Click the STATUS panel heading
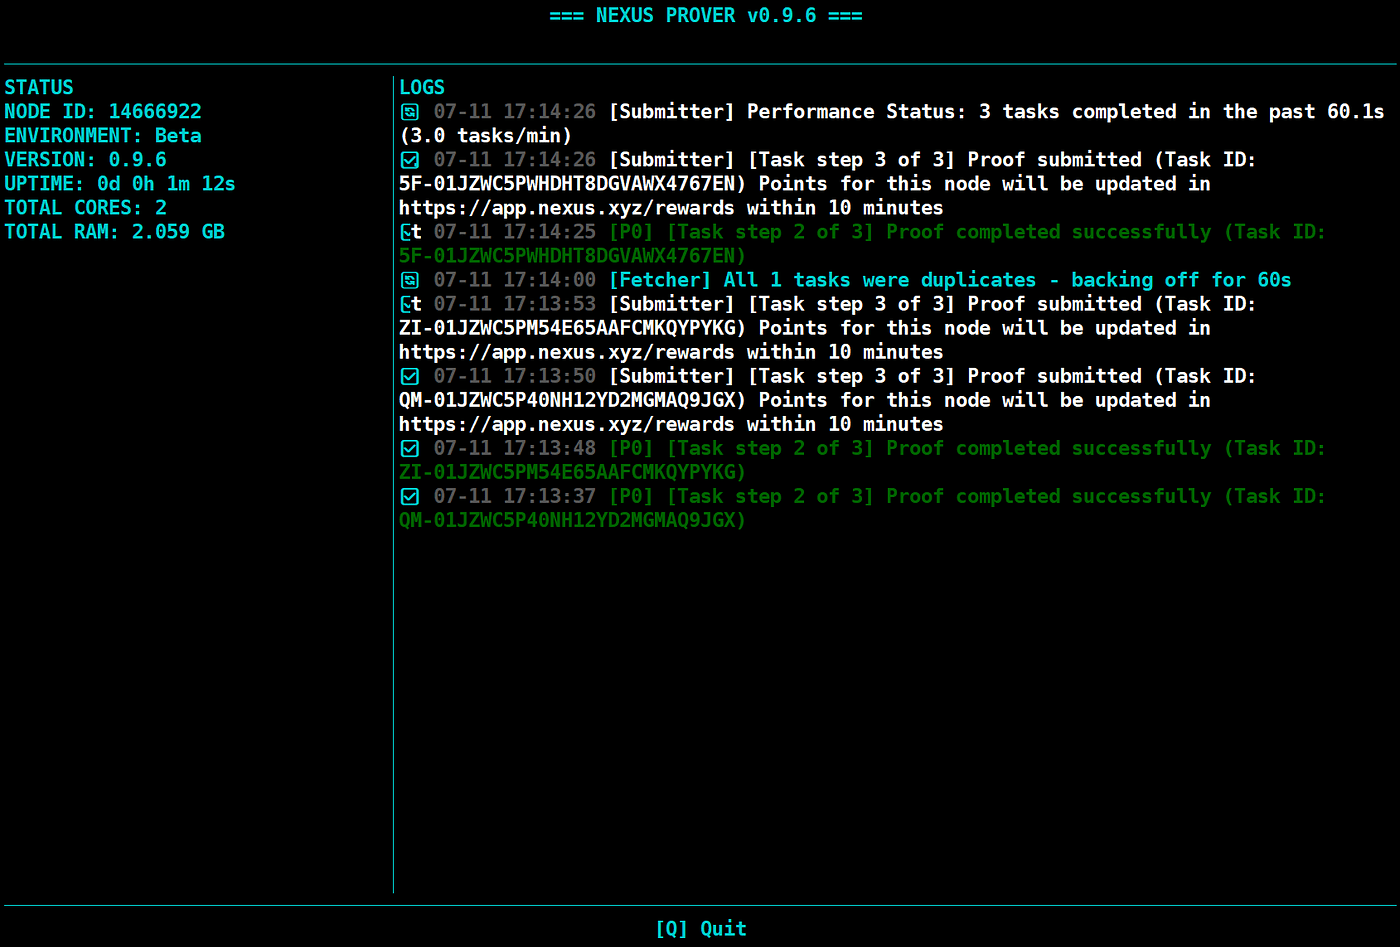 point(39,87)
